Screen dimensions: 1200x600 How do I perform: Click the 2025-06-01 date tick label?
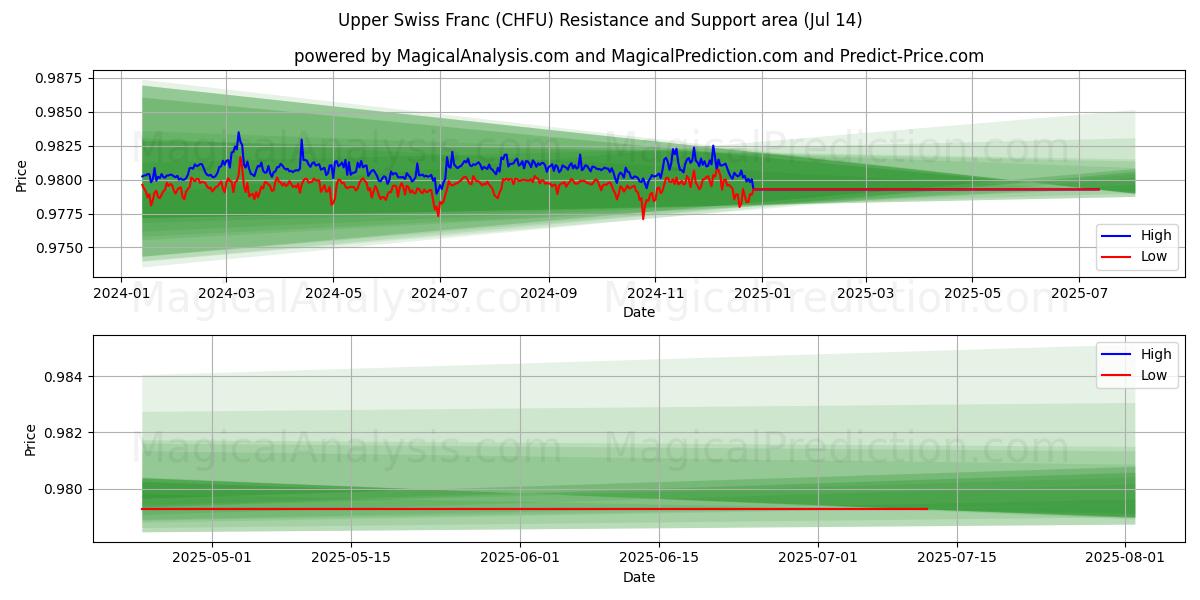point(520,559)
